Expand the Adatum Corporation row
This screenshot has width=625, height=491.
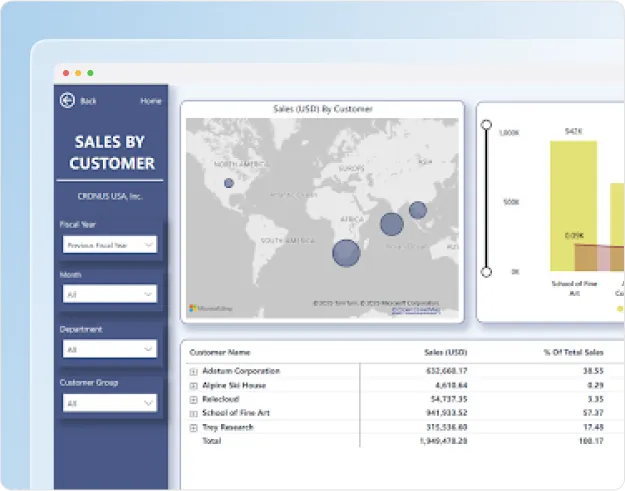click(x=193, y=371)
